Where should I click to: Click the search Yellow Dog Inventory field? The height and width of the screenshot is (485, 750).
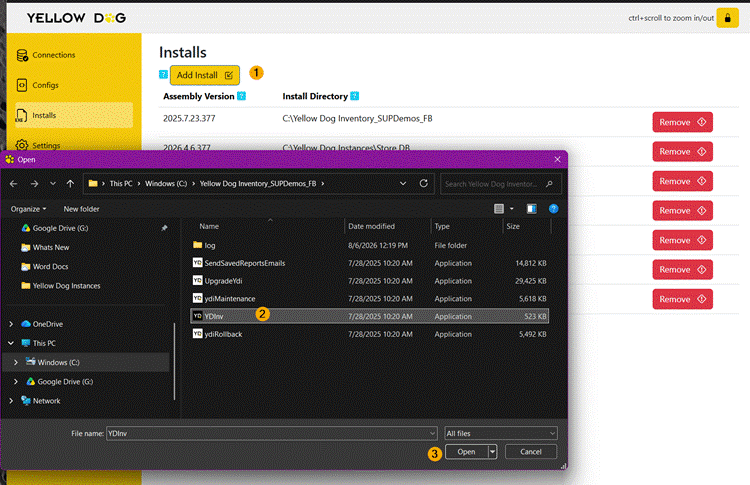[500, 184]
